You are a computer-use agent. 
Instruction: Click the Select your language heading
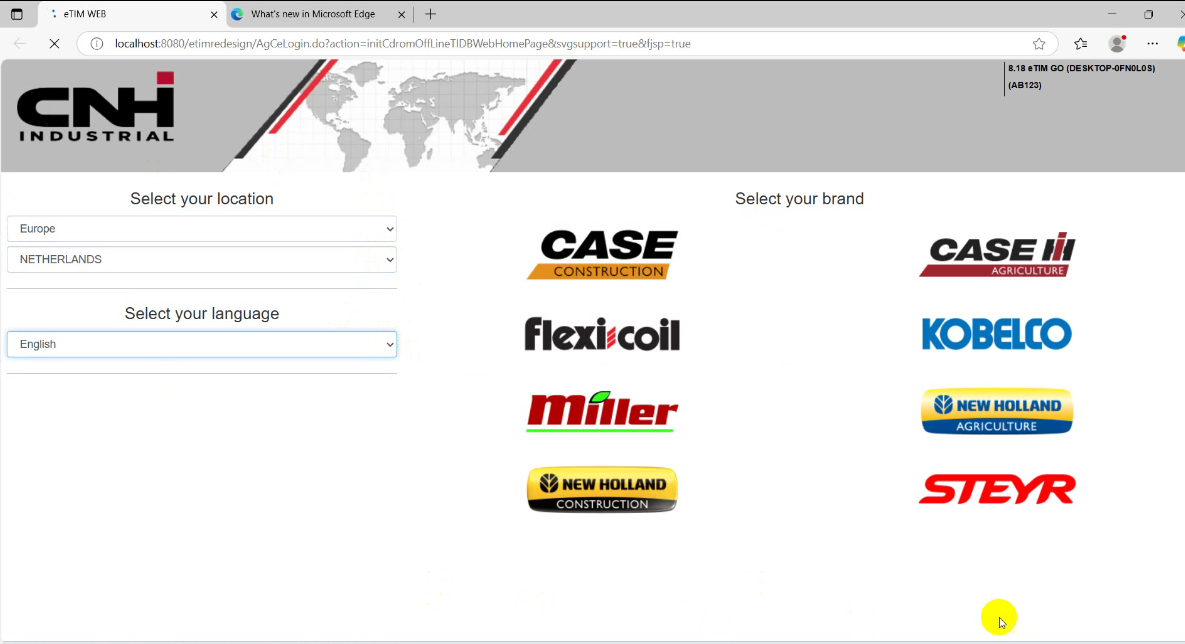click(202, 314)
